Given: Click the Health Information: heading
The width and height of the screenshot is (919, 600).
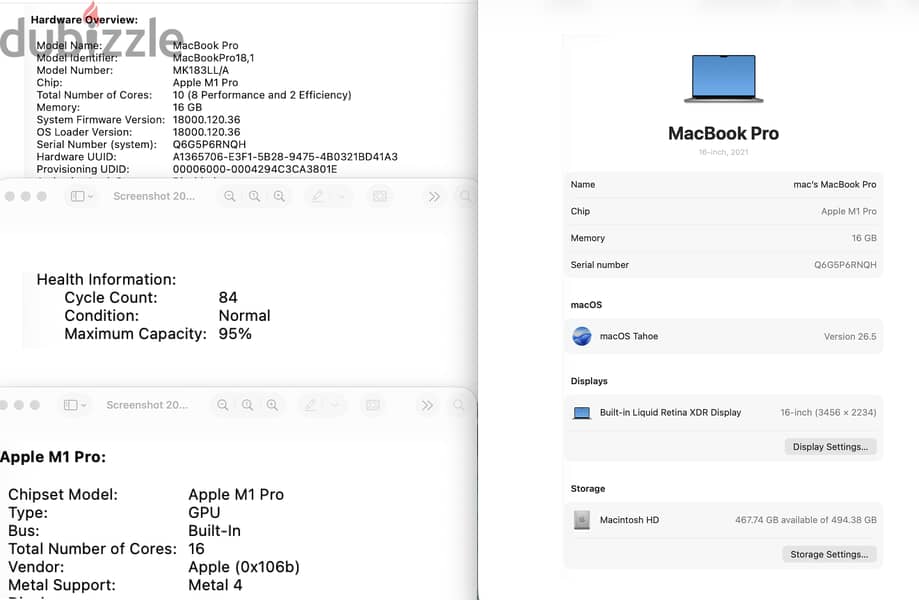Looking at the screenshot, I should pos(106,279).
